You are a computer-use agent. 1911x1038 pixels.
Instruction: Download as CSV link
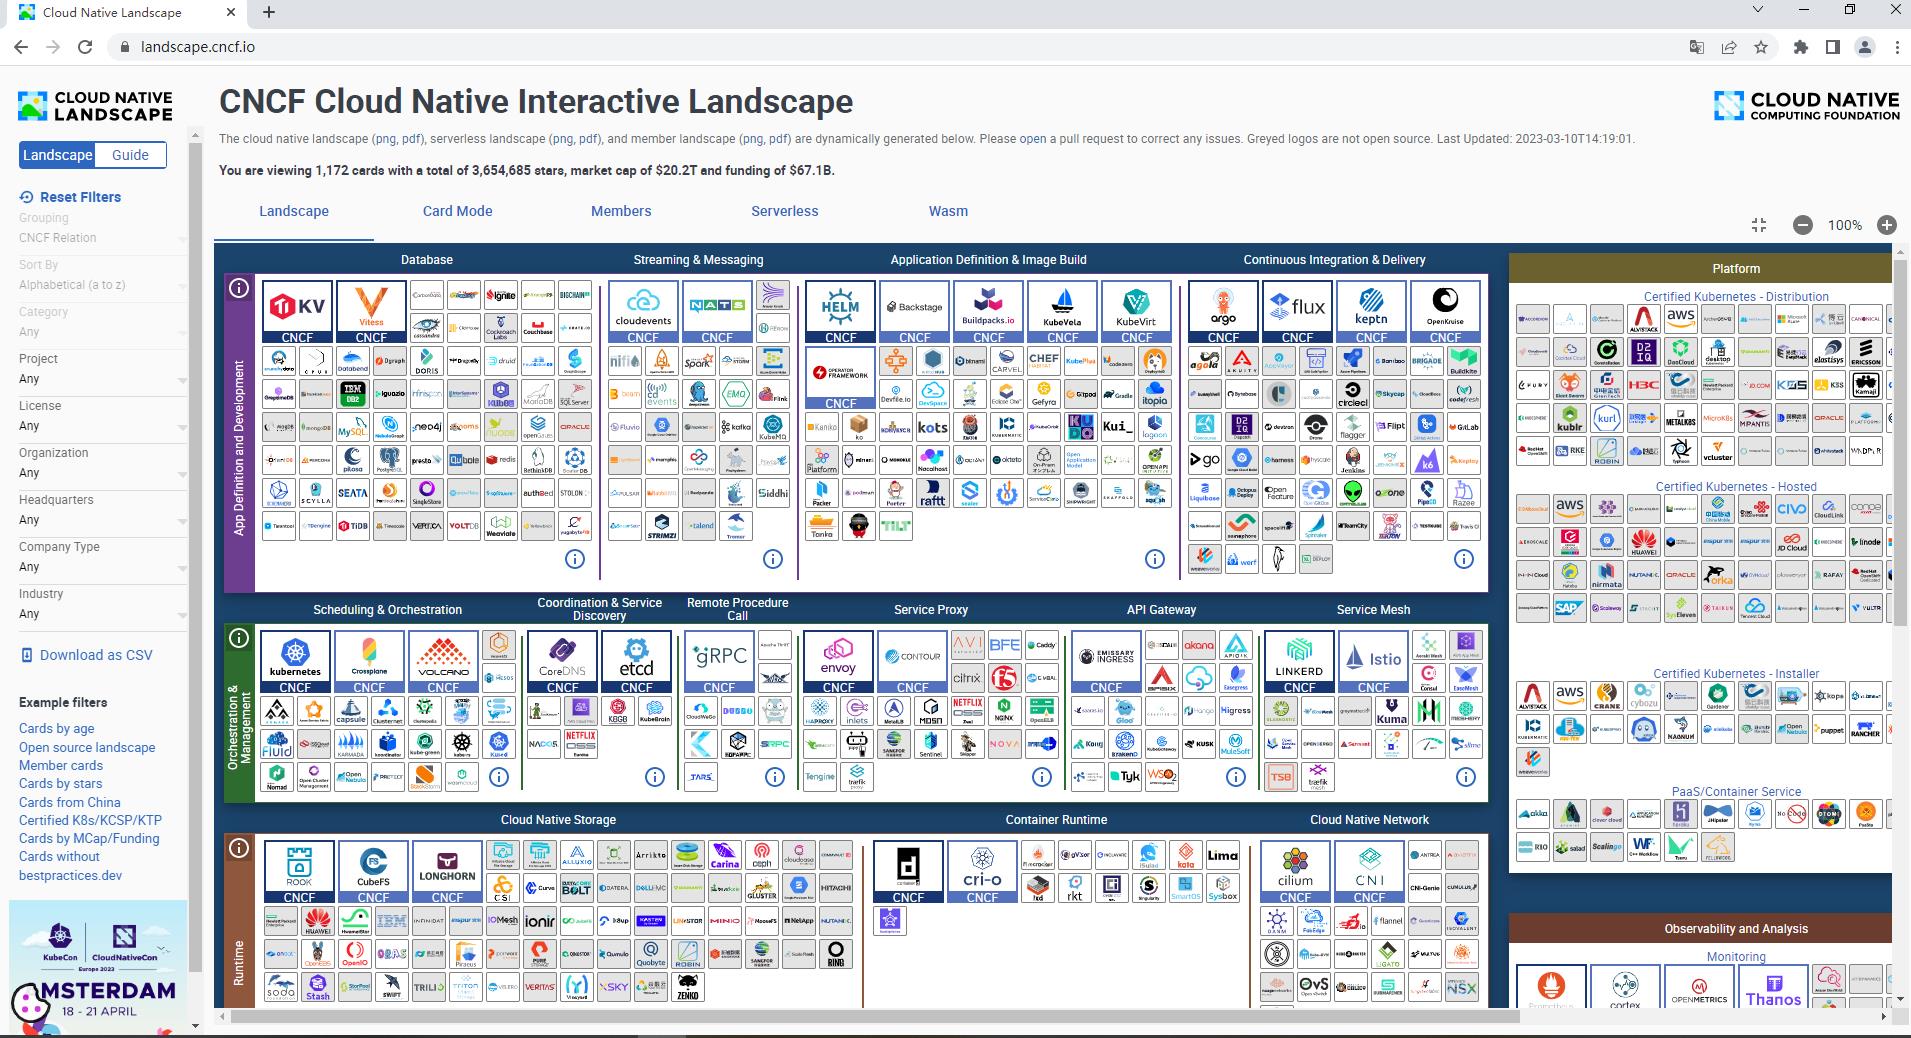(87, 655)
